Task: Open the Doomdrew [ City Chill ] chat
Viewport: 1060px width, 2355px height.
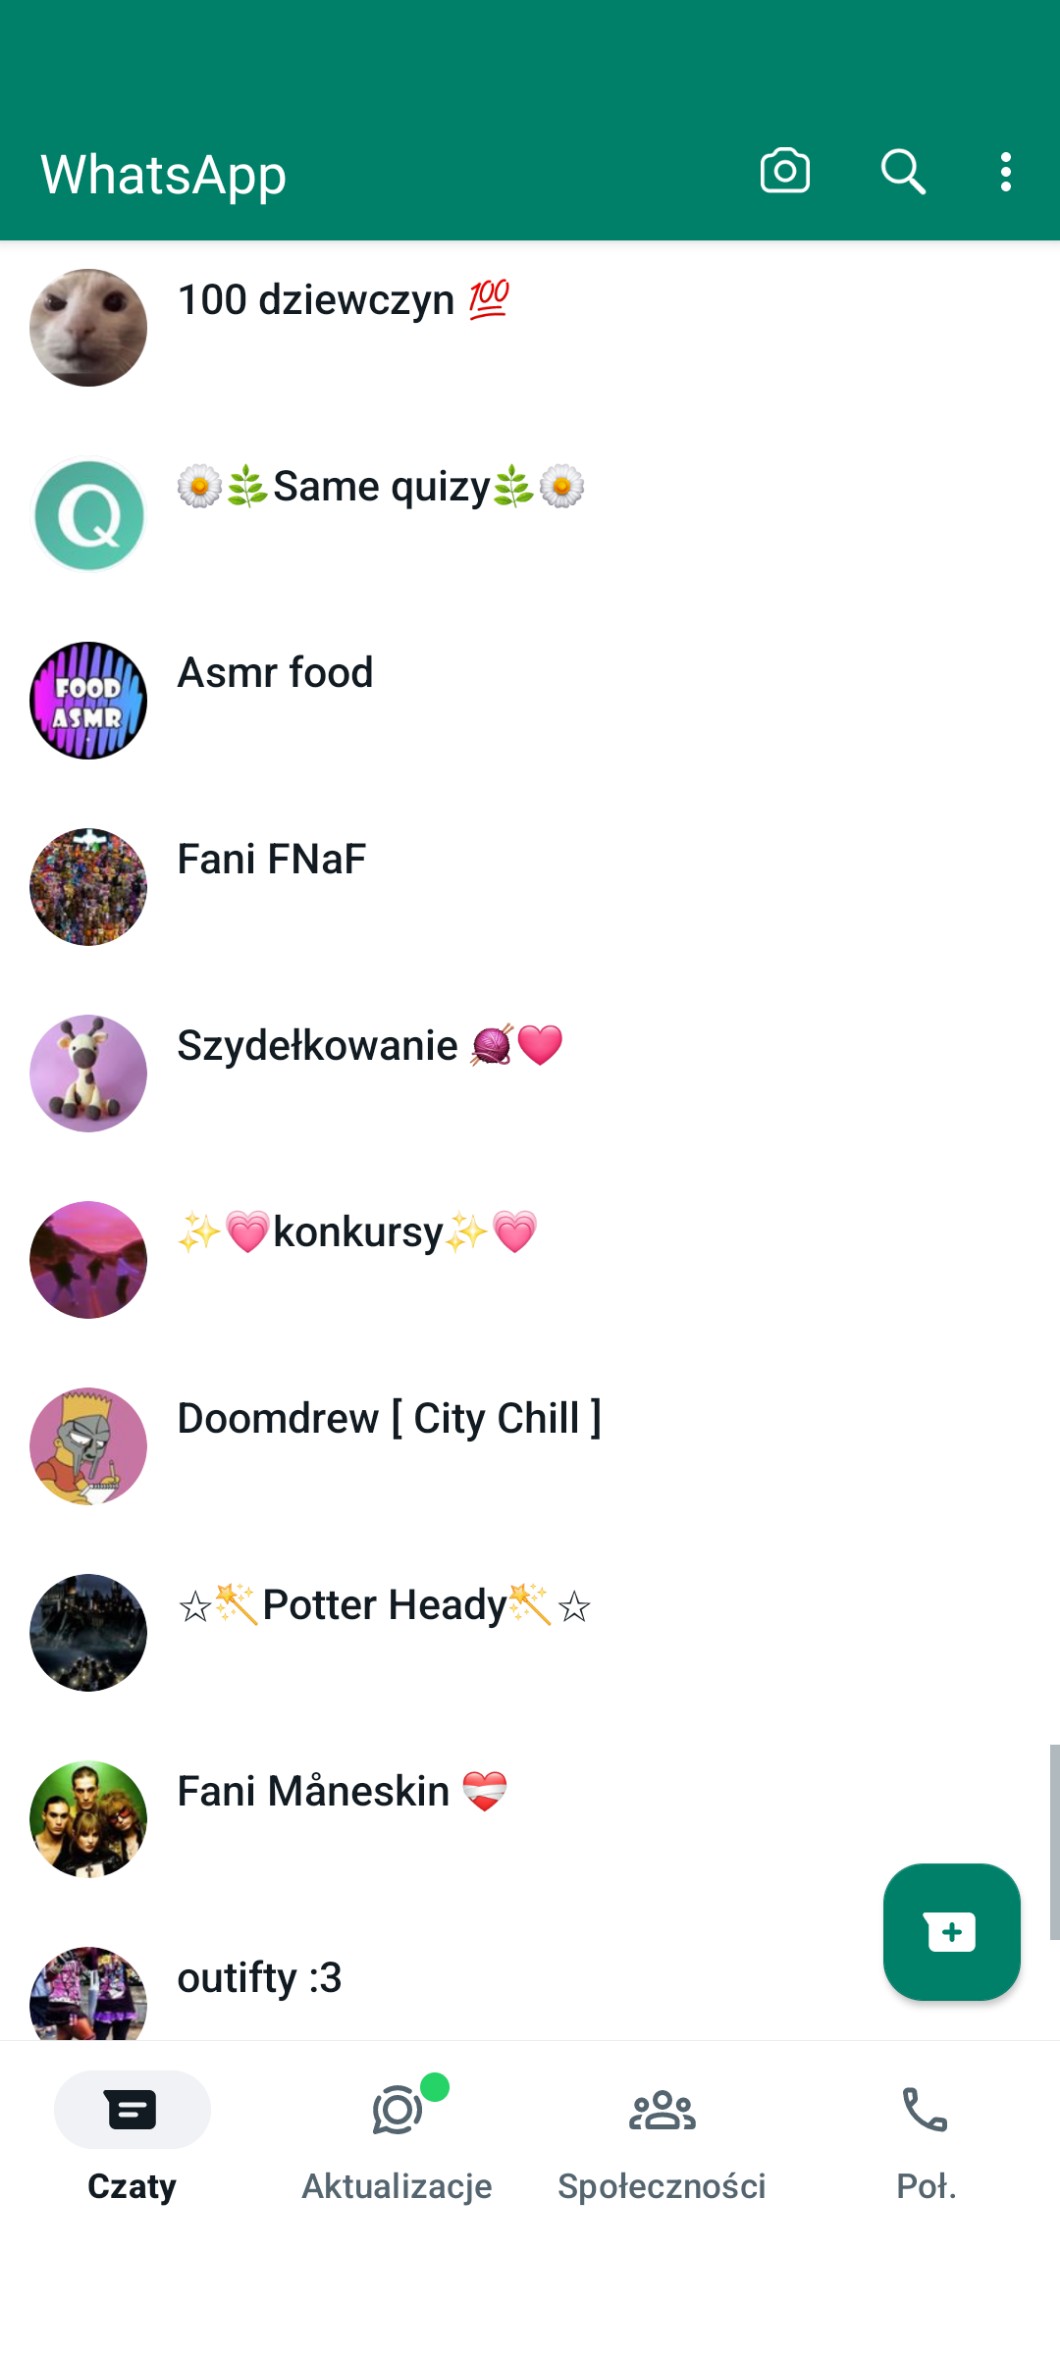Action: pyautogui.click(x=530, y=1446)
